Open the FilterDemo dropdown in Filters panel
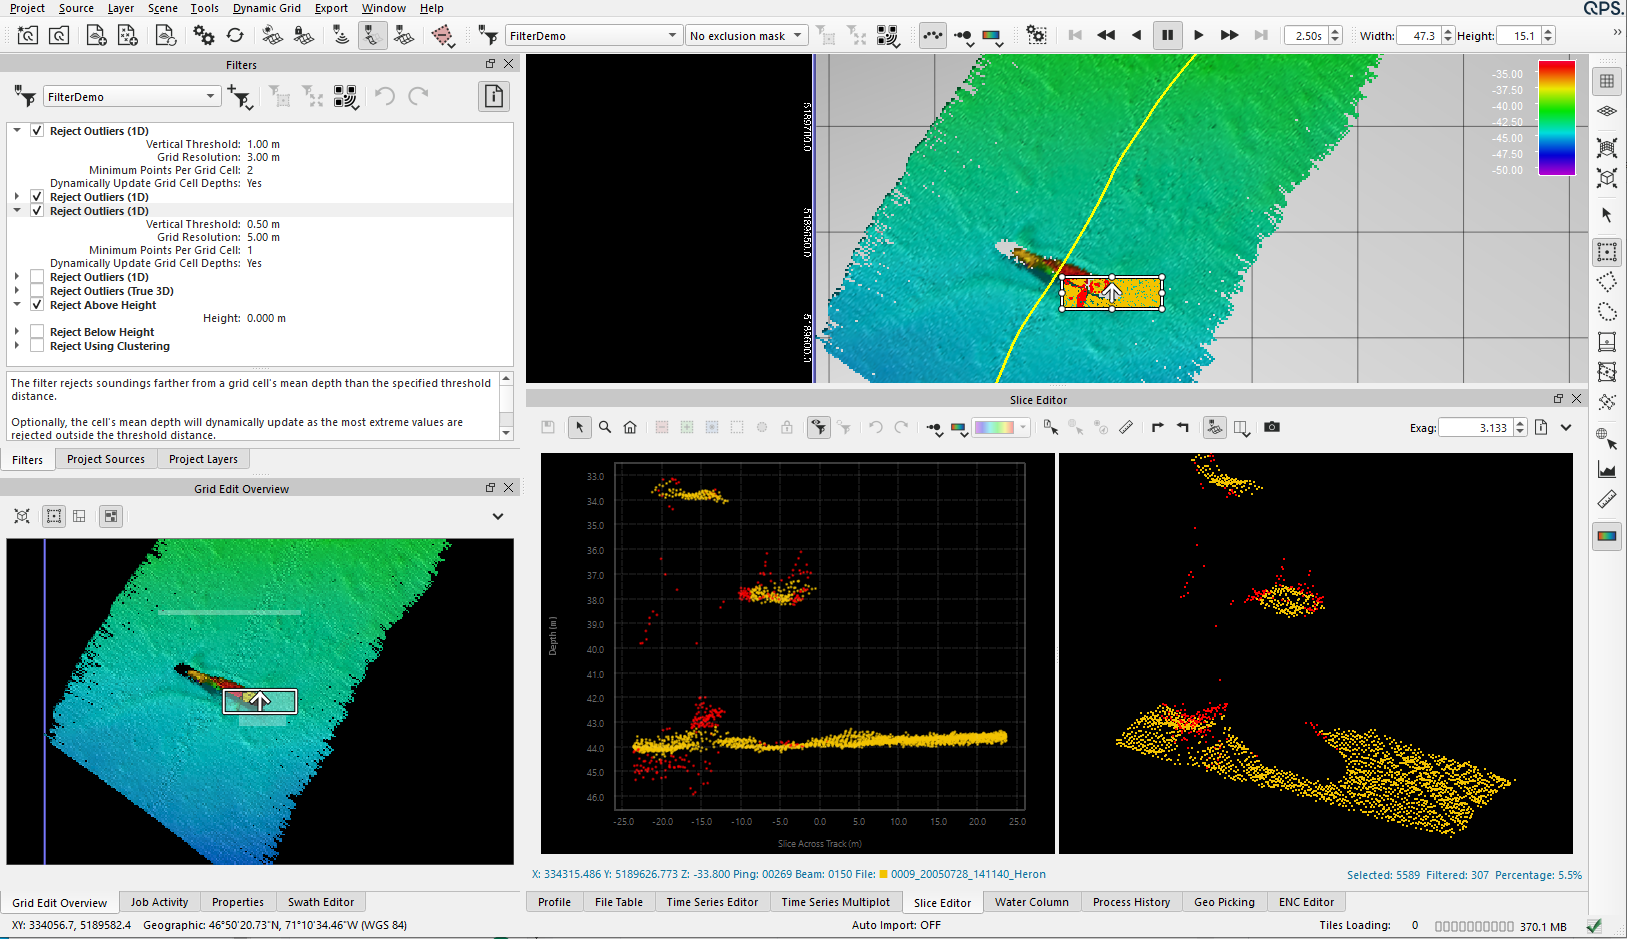The height and width of the screenshot is (939, 1627). click(x=131, y=97)
